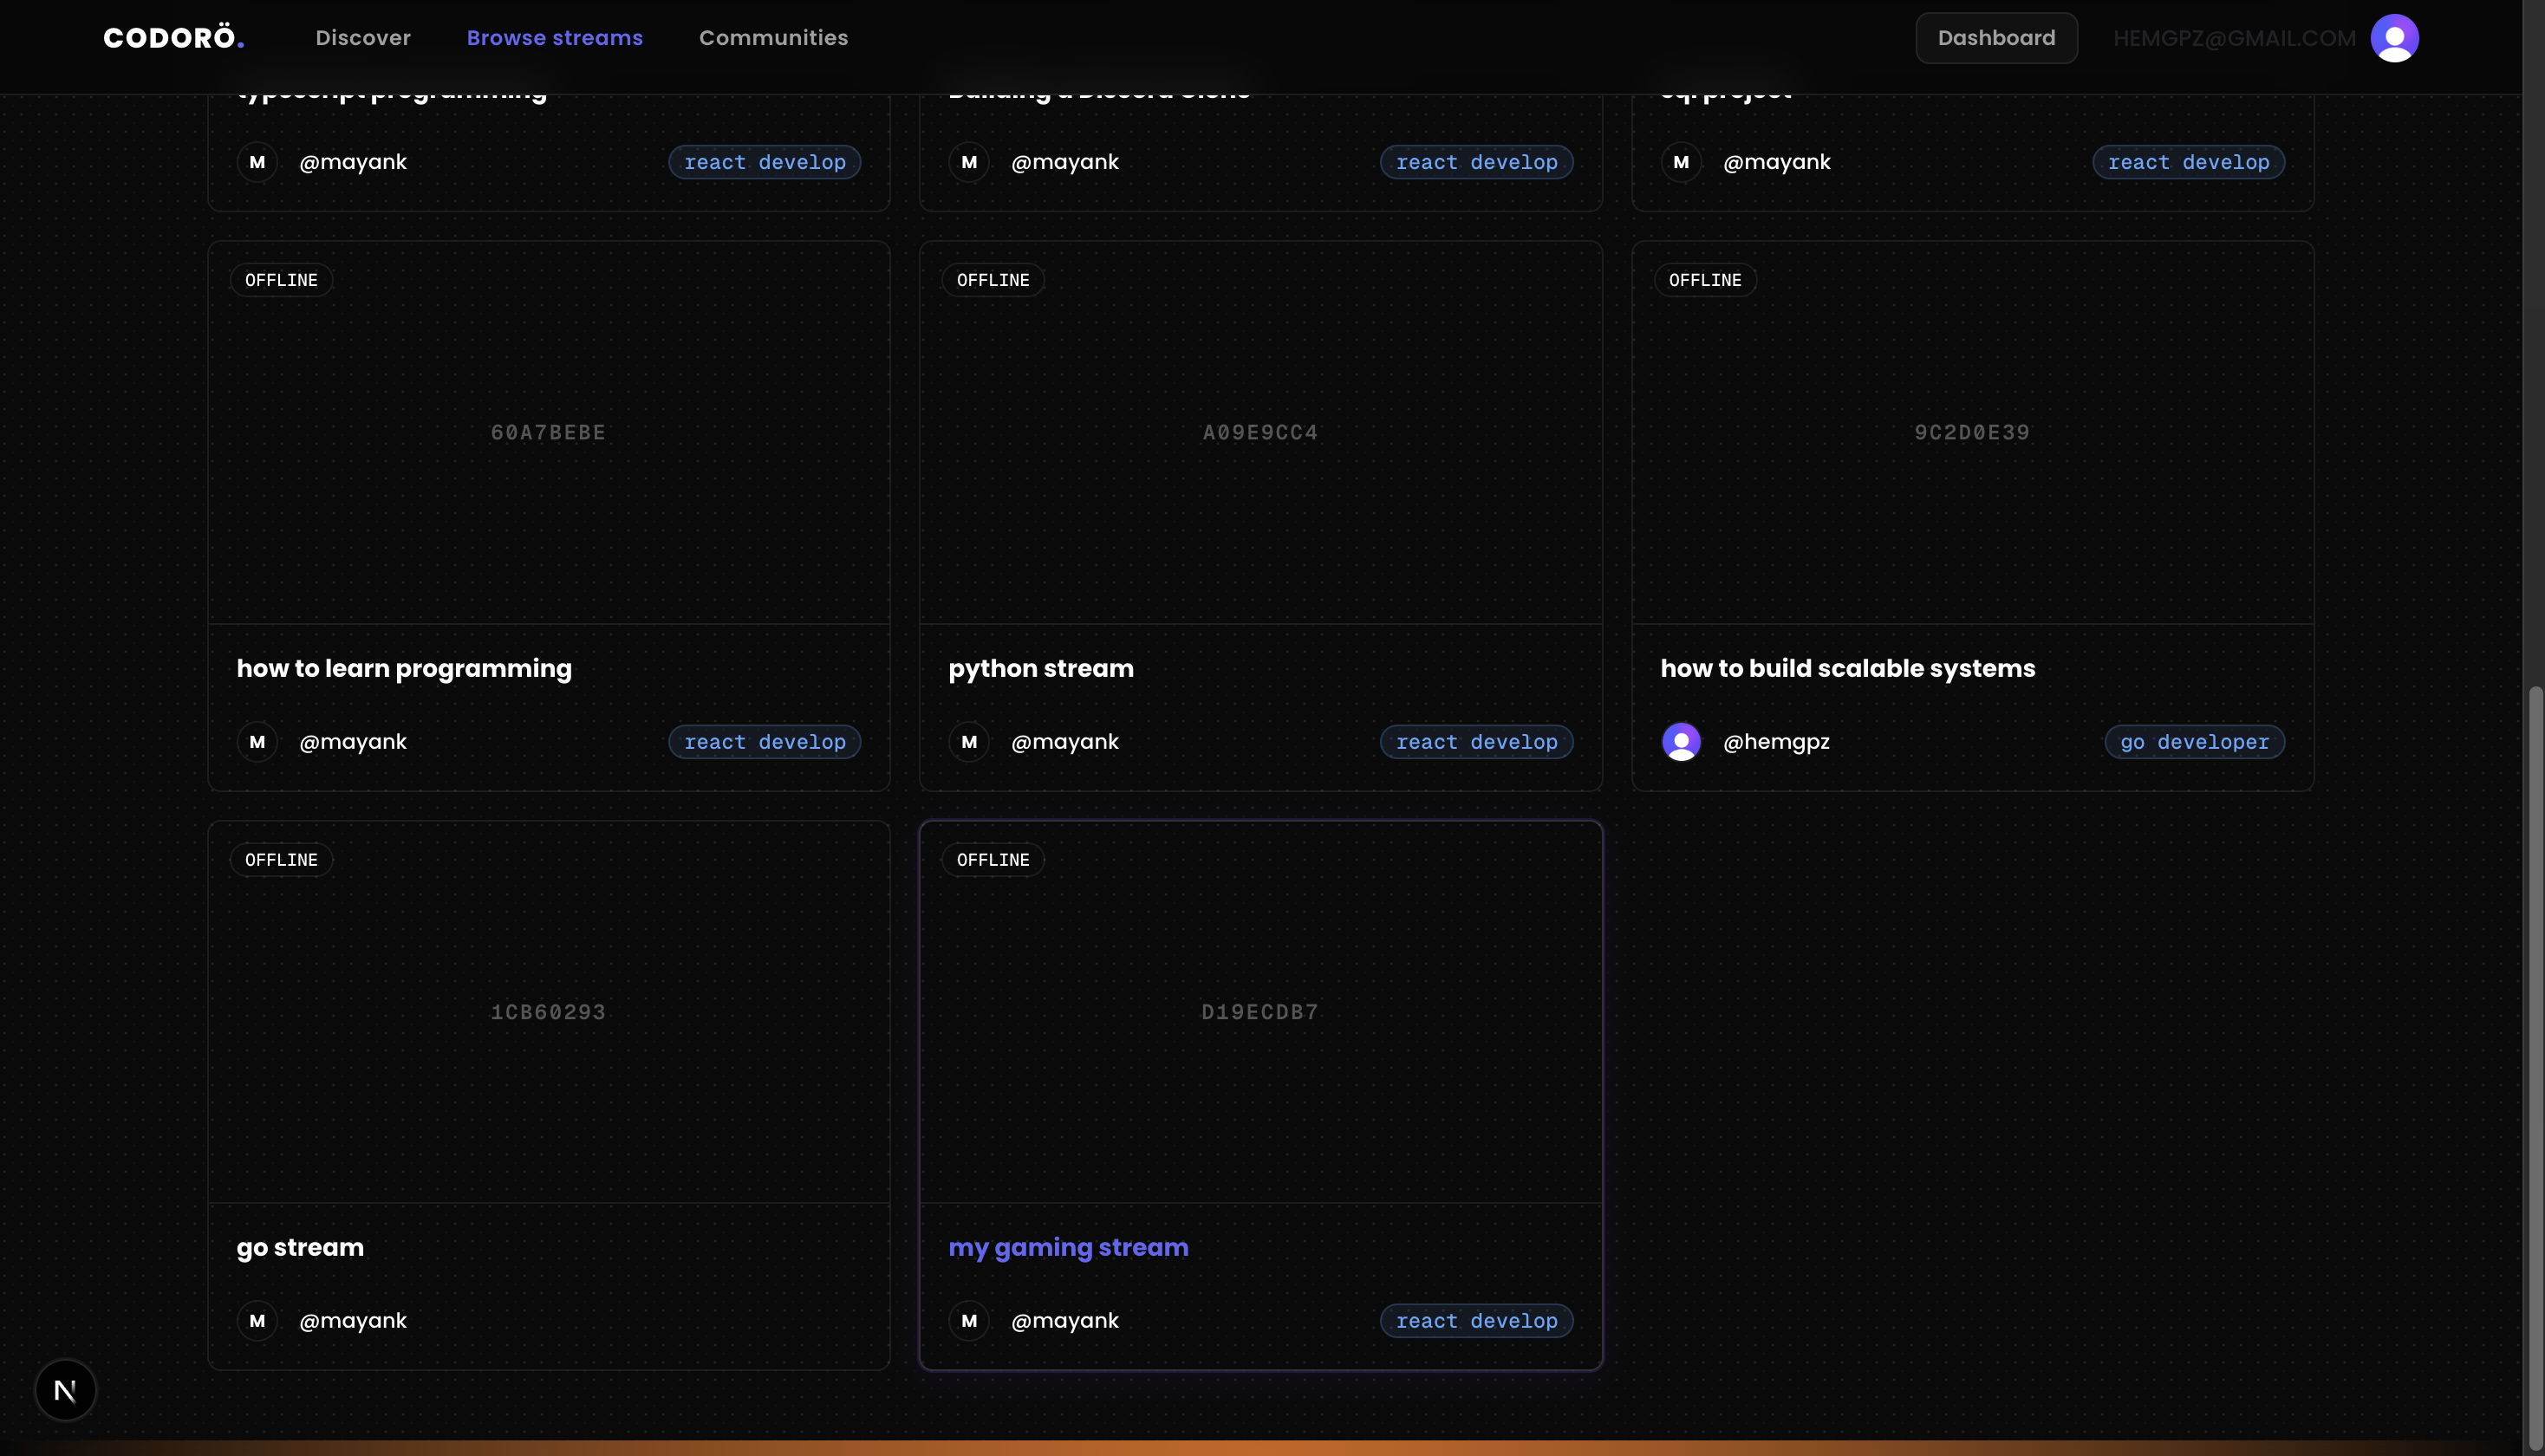Viewport: 2545px width, 1456px height.
Task: Click OFFLINE badge on my gaming stream card
Action: (993, 860)
